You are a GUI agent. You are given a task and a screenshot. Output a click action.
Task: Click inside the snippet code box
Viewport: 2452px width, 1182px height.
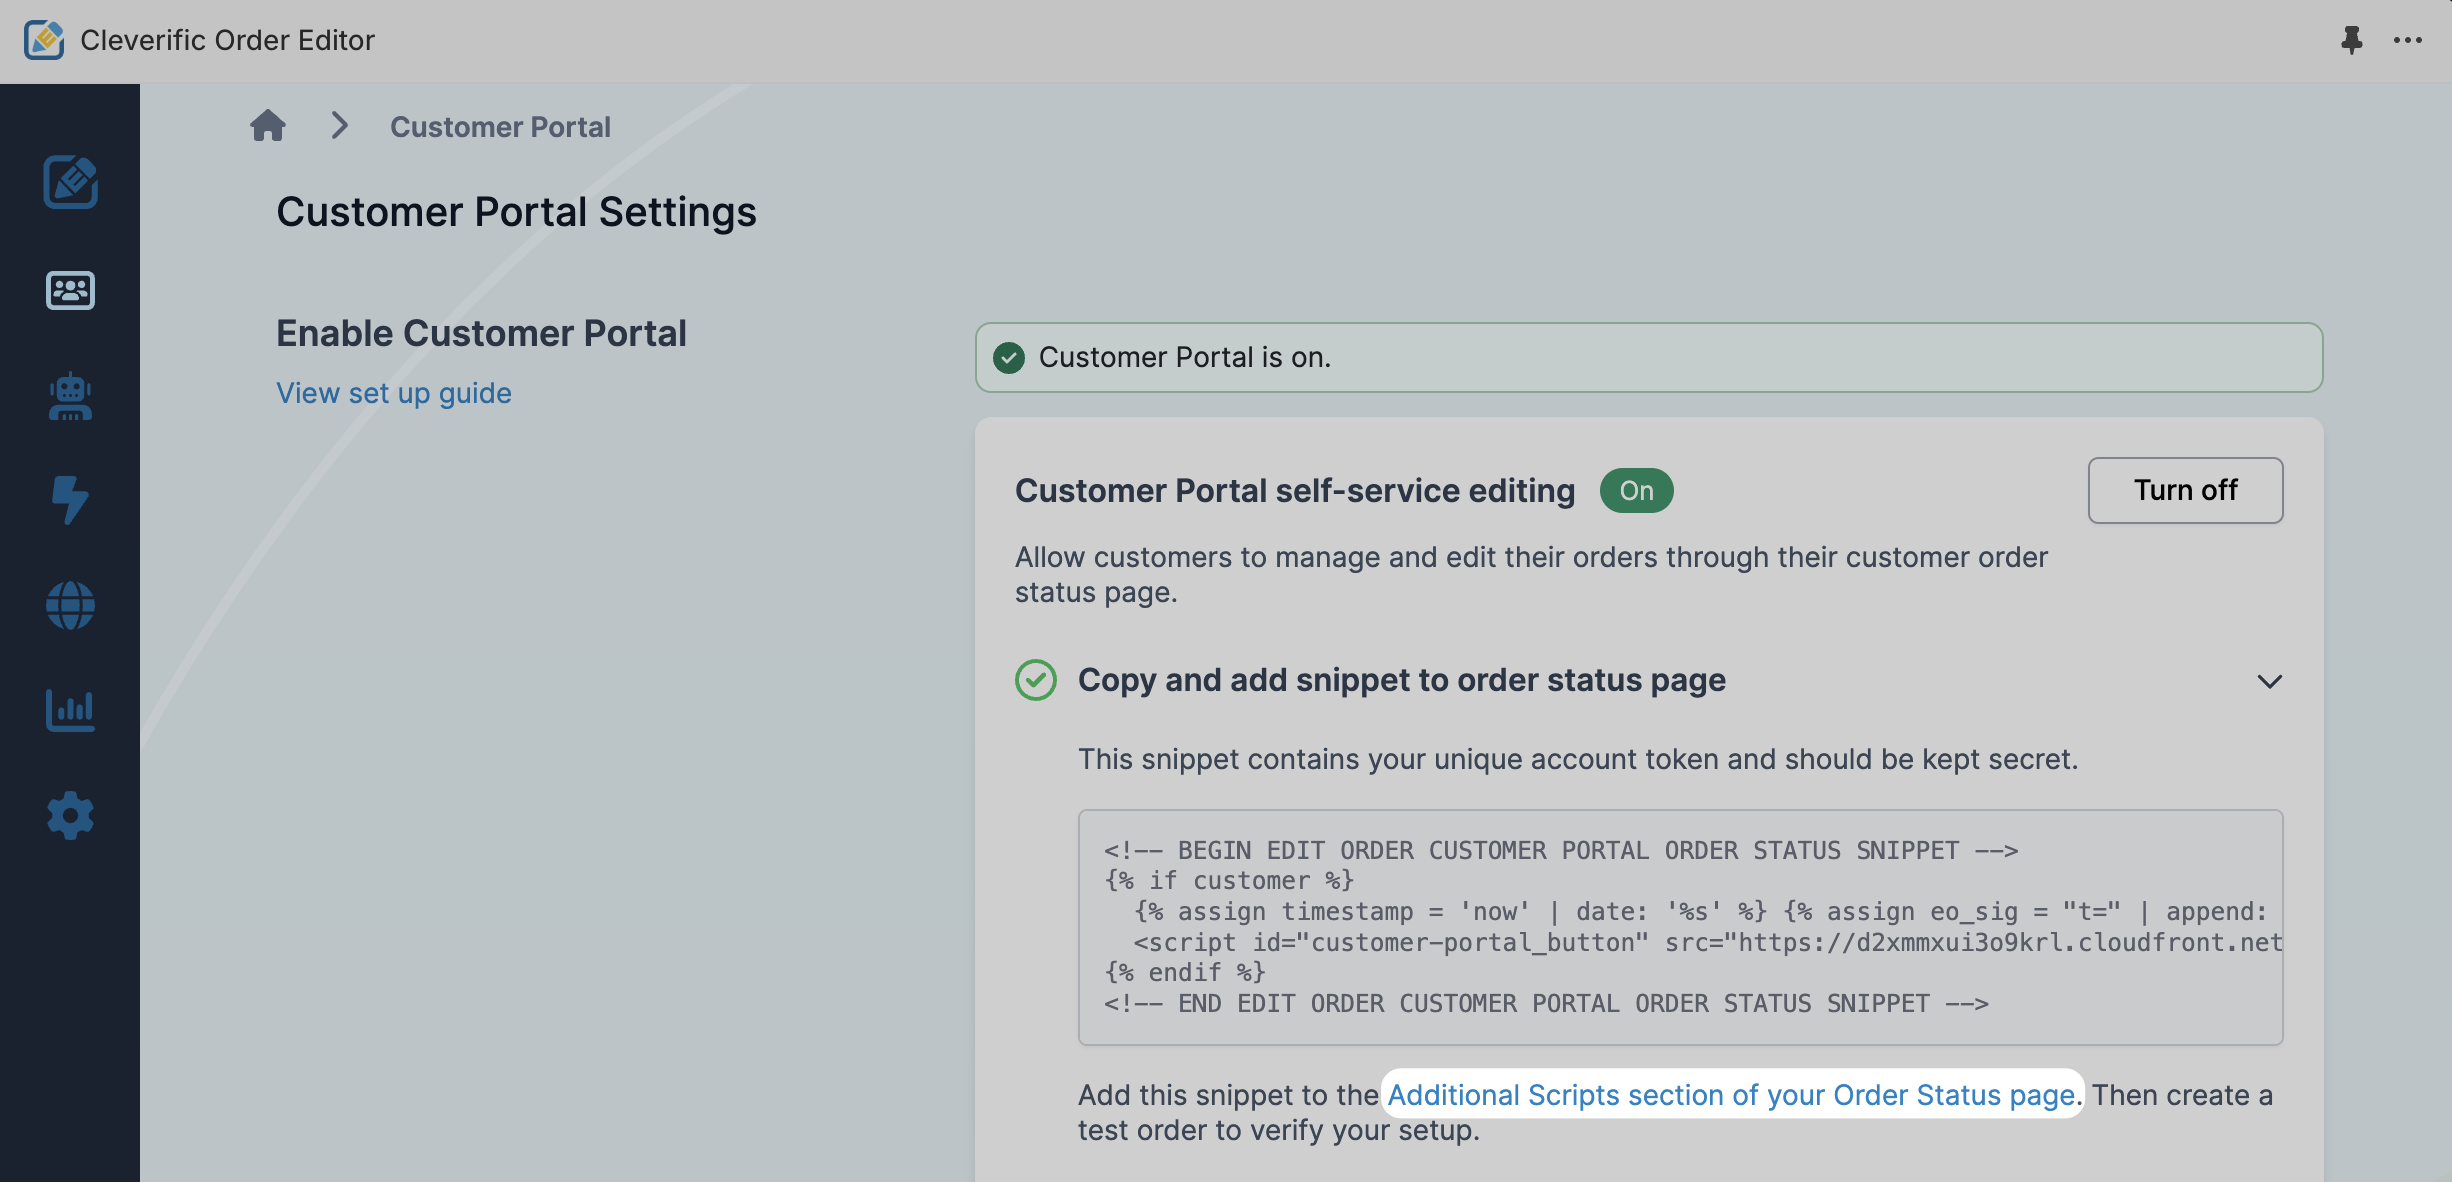1680,927
